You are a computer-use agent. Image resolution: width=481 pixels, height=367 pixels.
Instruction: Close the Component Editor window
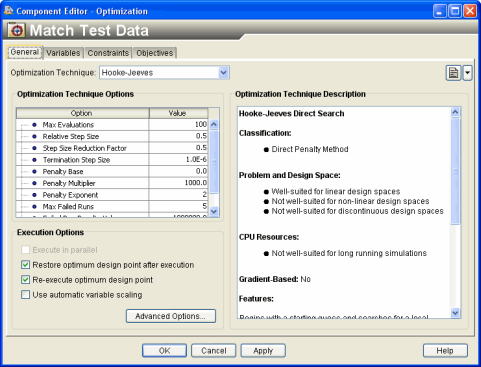point(470,11)
